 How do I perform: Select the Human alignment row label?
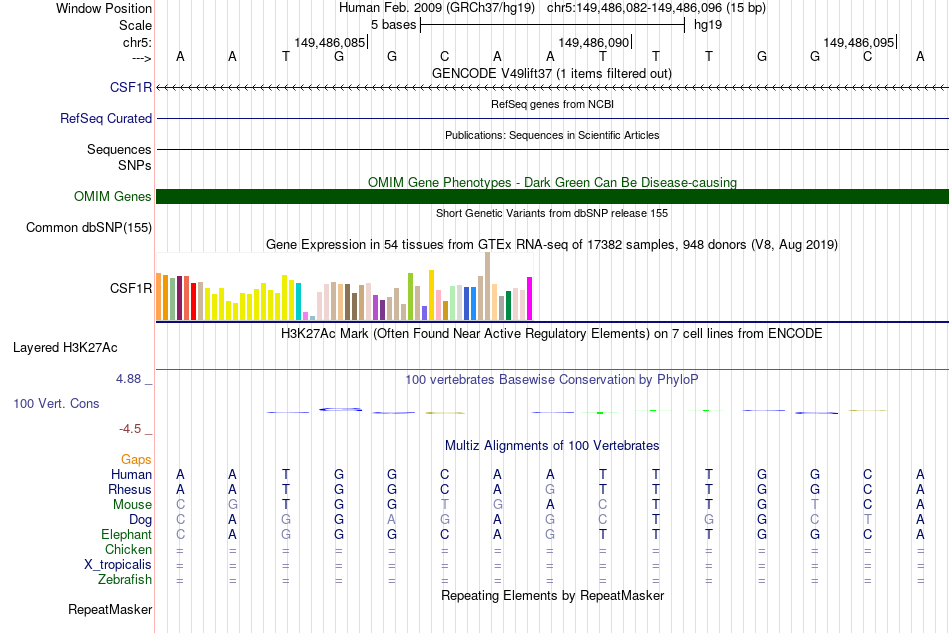(131, 474)
